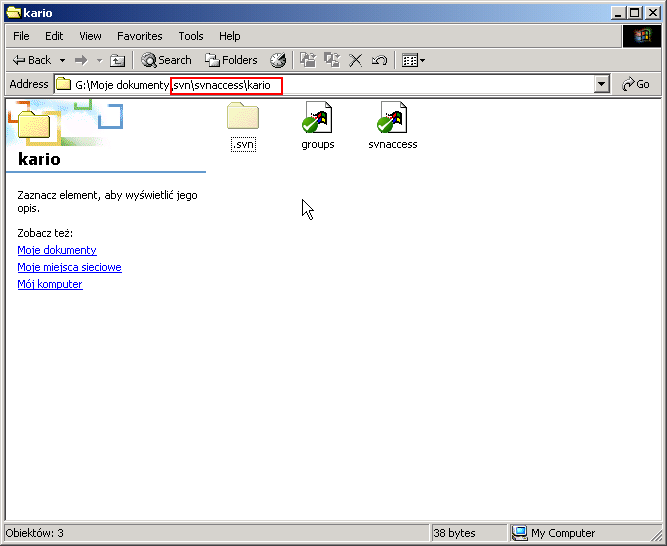667x546 pixels.
Task: Click My Computer in the status bar
Action: 554,533
